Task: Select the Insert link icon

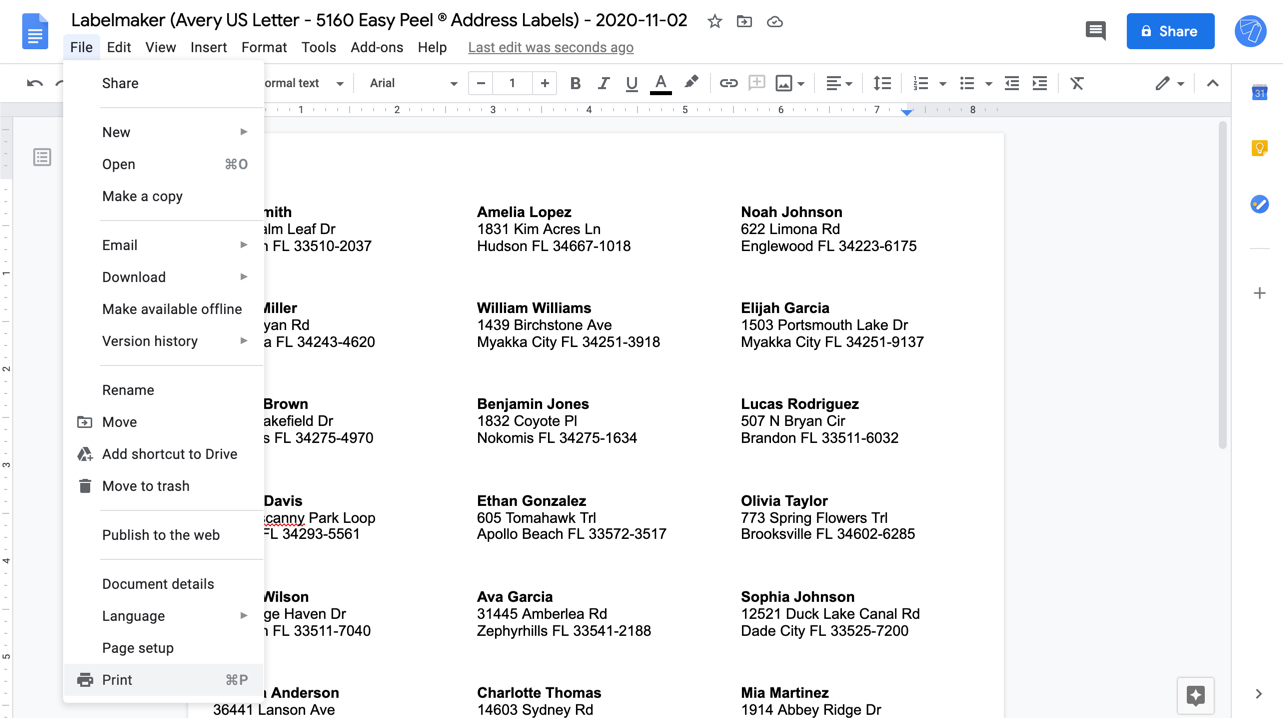Action: (x=728, y=83)
